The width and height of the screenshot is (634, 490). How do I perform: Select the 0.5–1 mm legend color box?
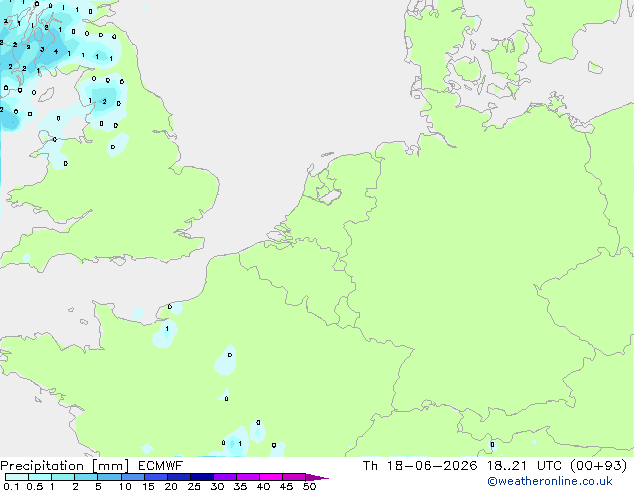coord(40,477)
